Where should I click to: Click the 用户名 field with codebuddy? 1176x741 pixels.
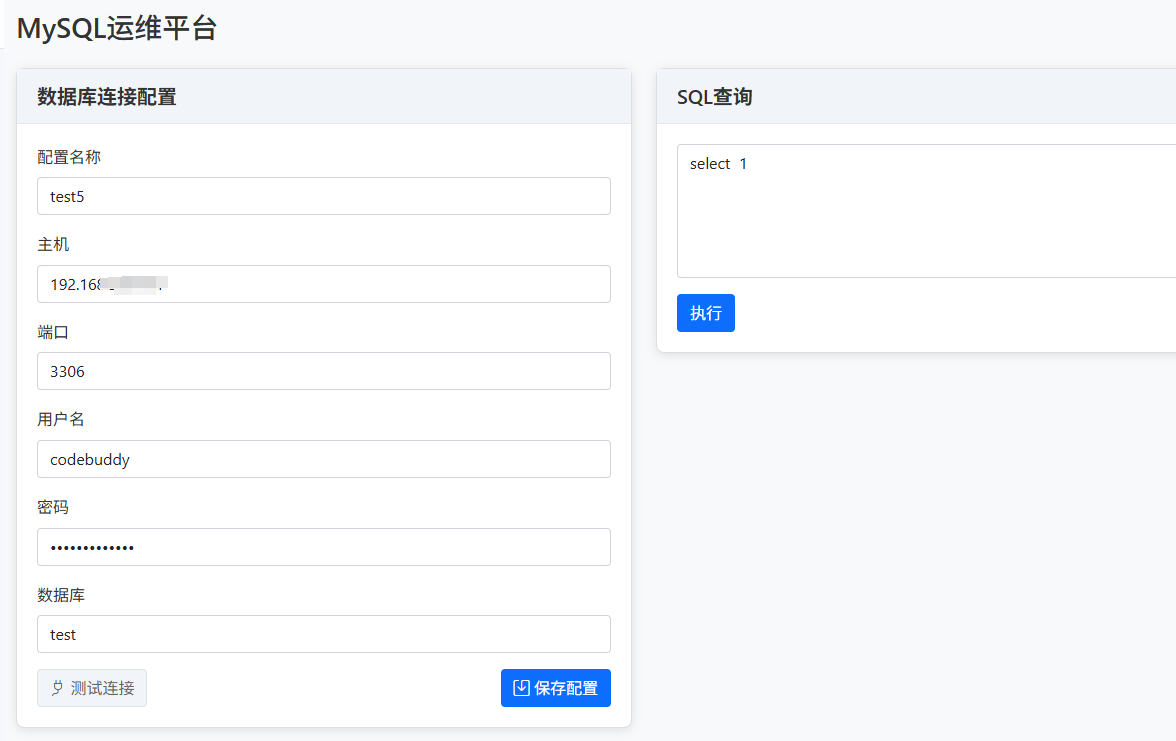point(324,459)
